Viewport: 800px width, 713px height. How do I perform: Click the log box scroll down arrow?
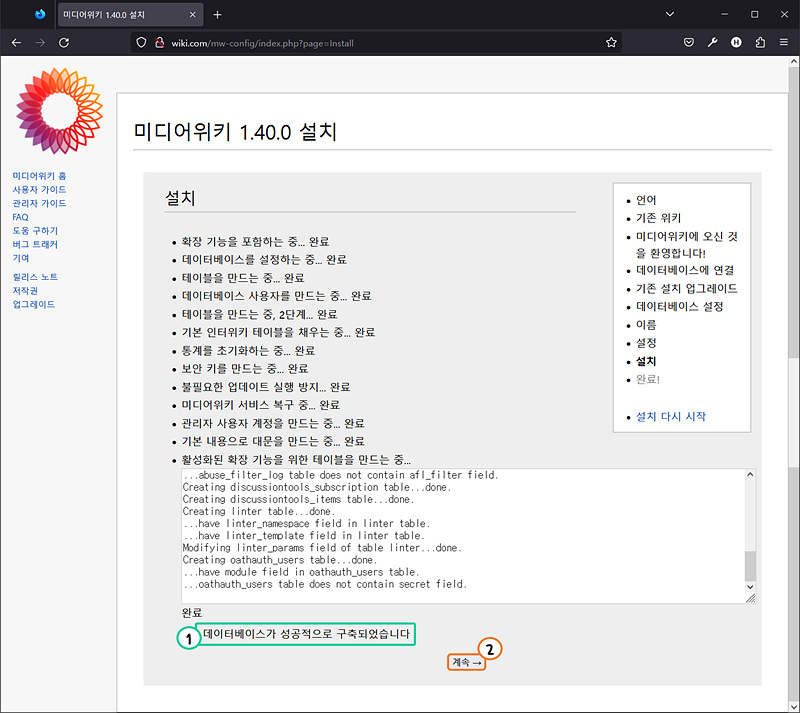pos(750,587)
